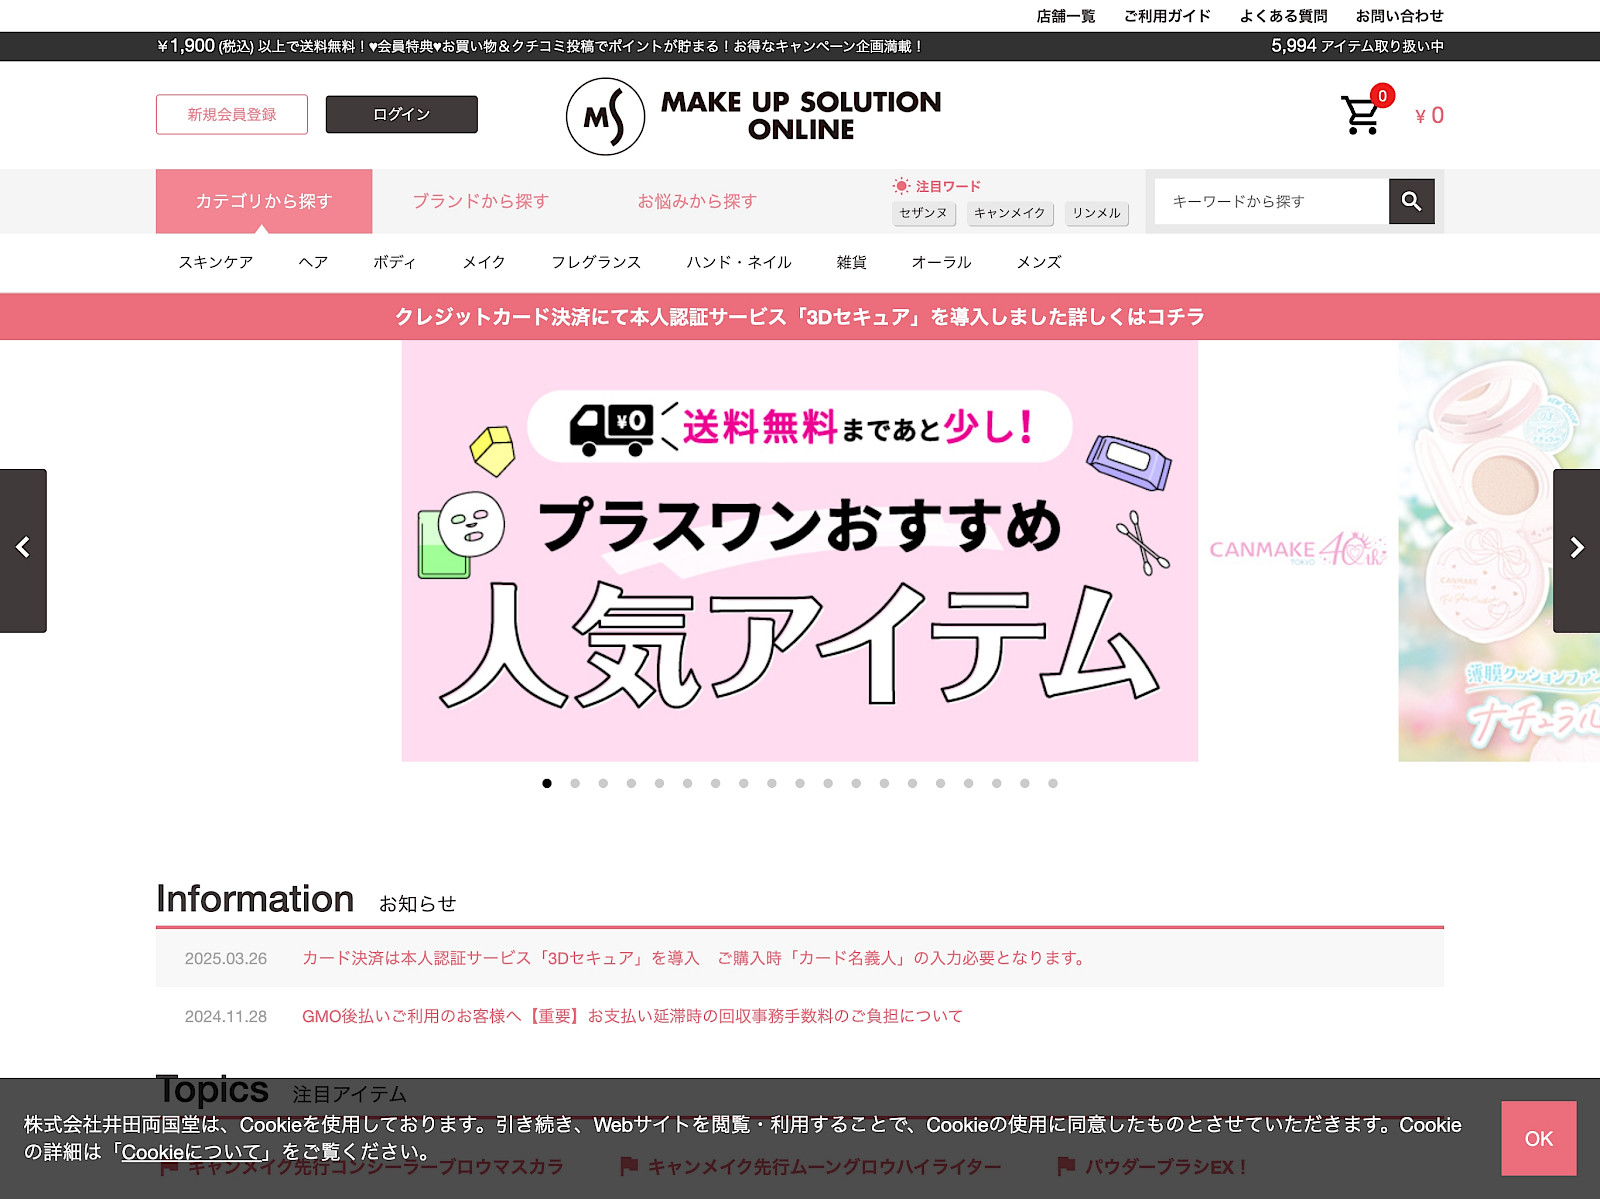1600x1199 pixels.
Task: Select the スキンケア category tab
Action: [216, 262]
